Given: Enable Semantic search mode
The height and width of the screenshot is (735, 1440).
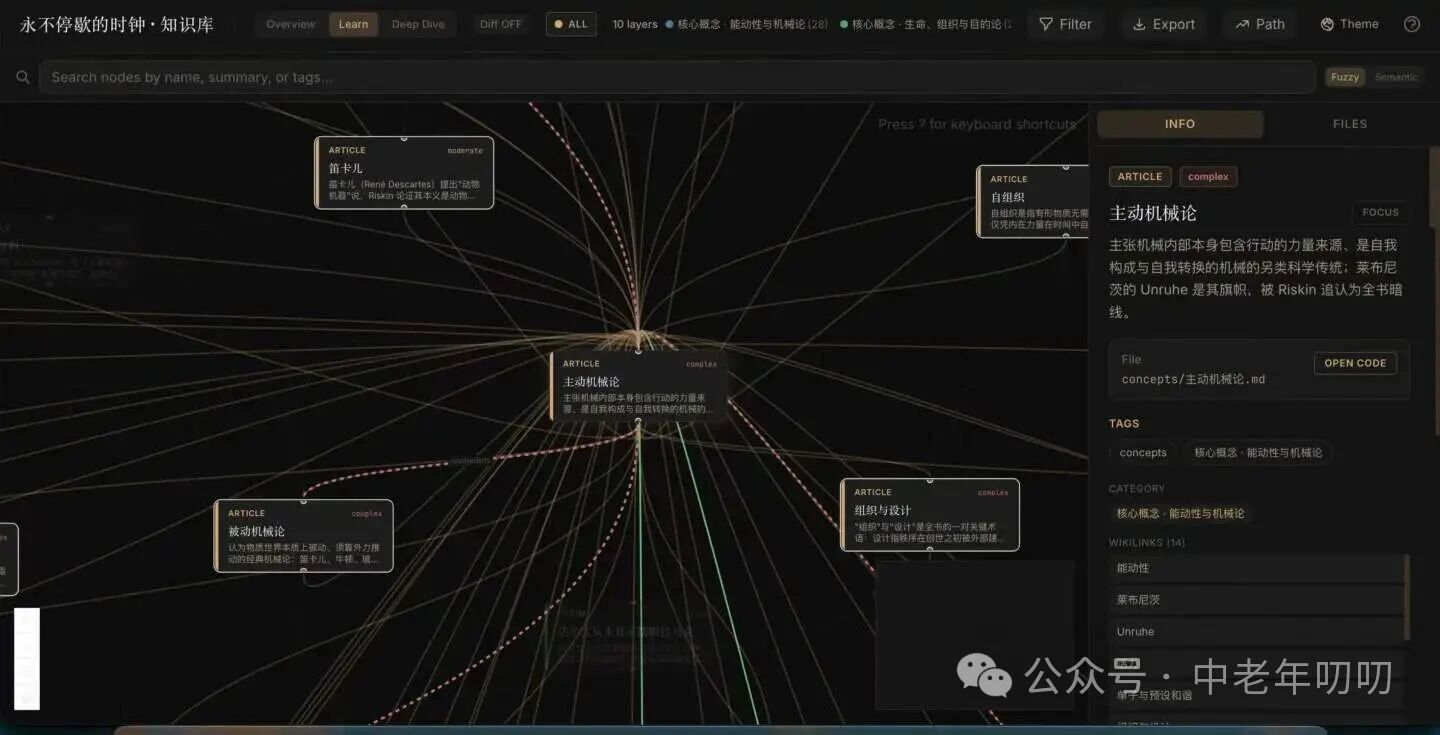Looking at the screenshot, I should pos(1396,77).
